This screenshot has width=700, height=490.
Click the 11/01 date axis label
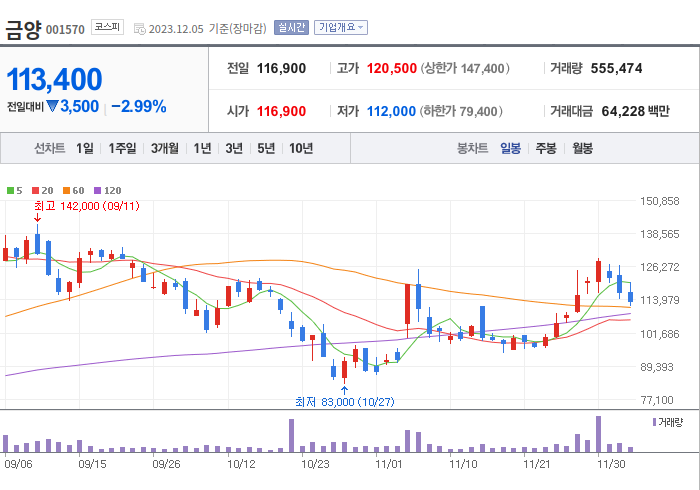pos(389,464)
